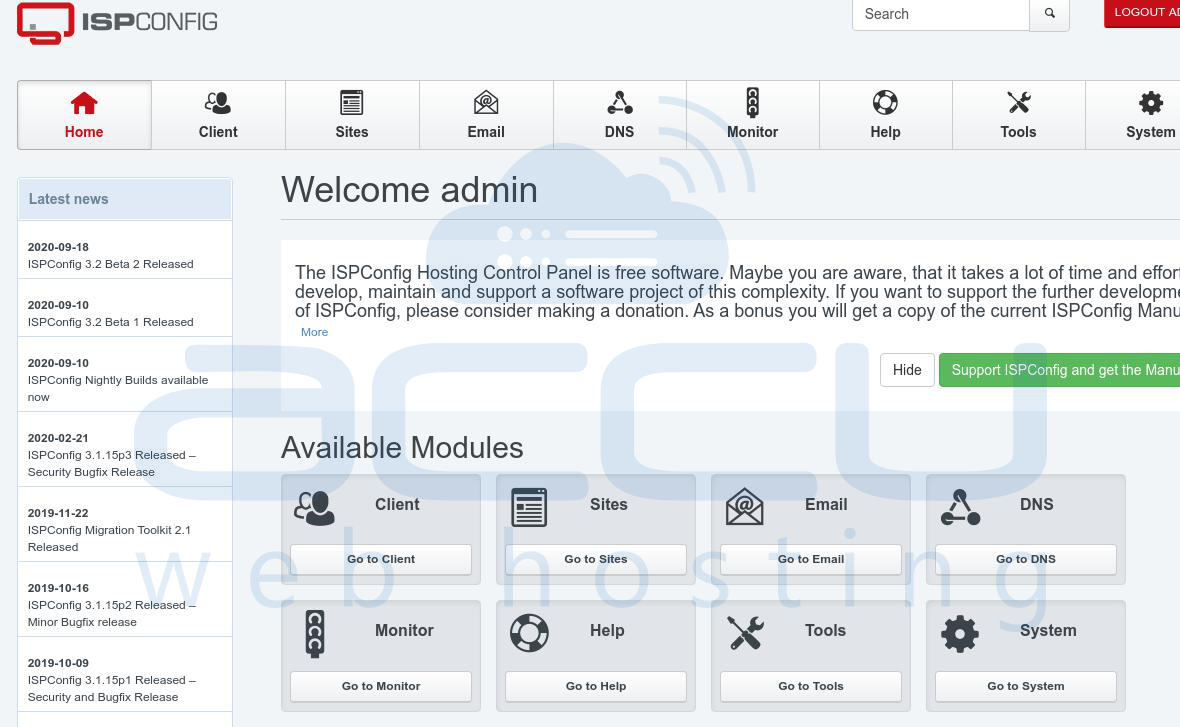Switch to the DNS tab label
This screenshot has height=727, width=1180.
coord(619,132)
